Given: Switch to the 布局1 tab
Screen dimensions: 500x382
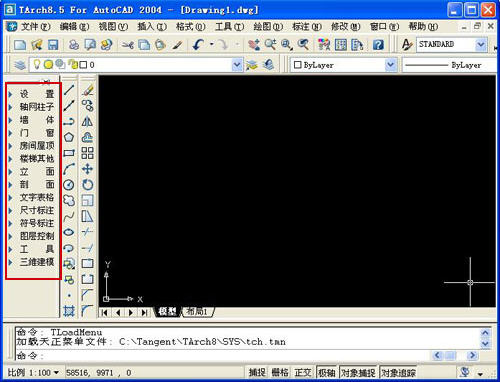Looking at the screenshot, I should [197, 312].
